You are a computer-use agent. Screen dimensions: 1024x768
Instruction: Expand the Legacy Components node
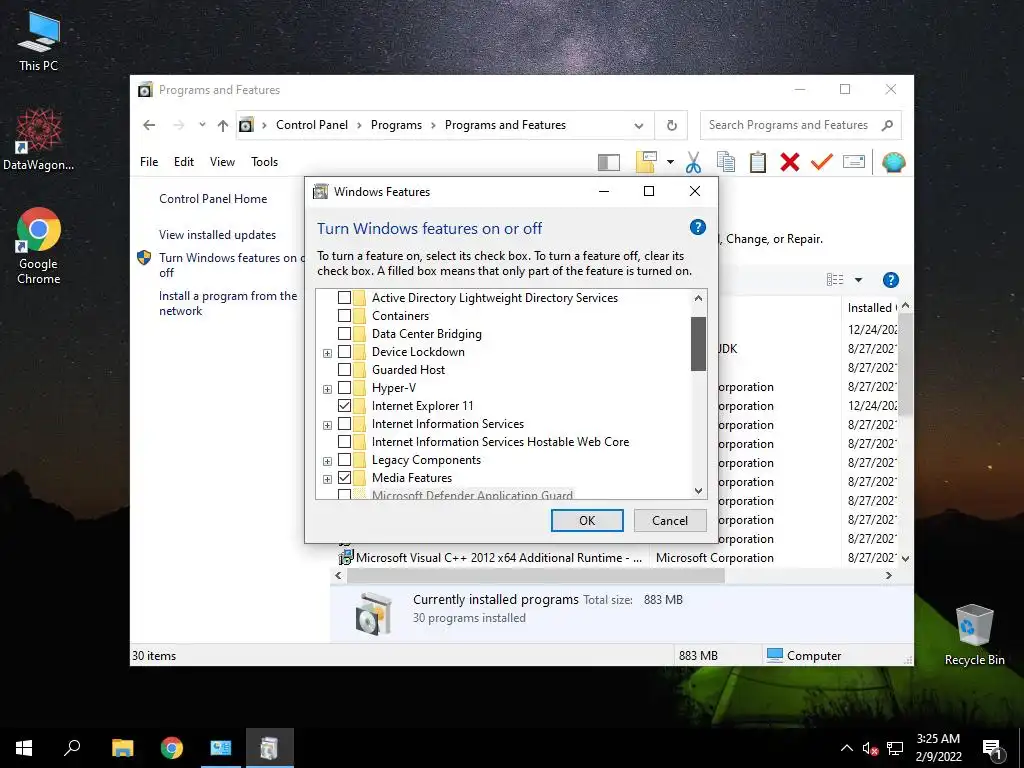(327, 461)
